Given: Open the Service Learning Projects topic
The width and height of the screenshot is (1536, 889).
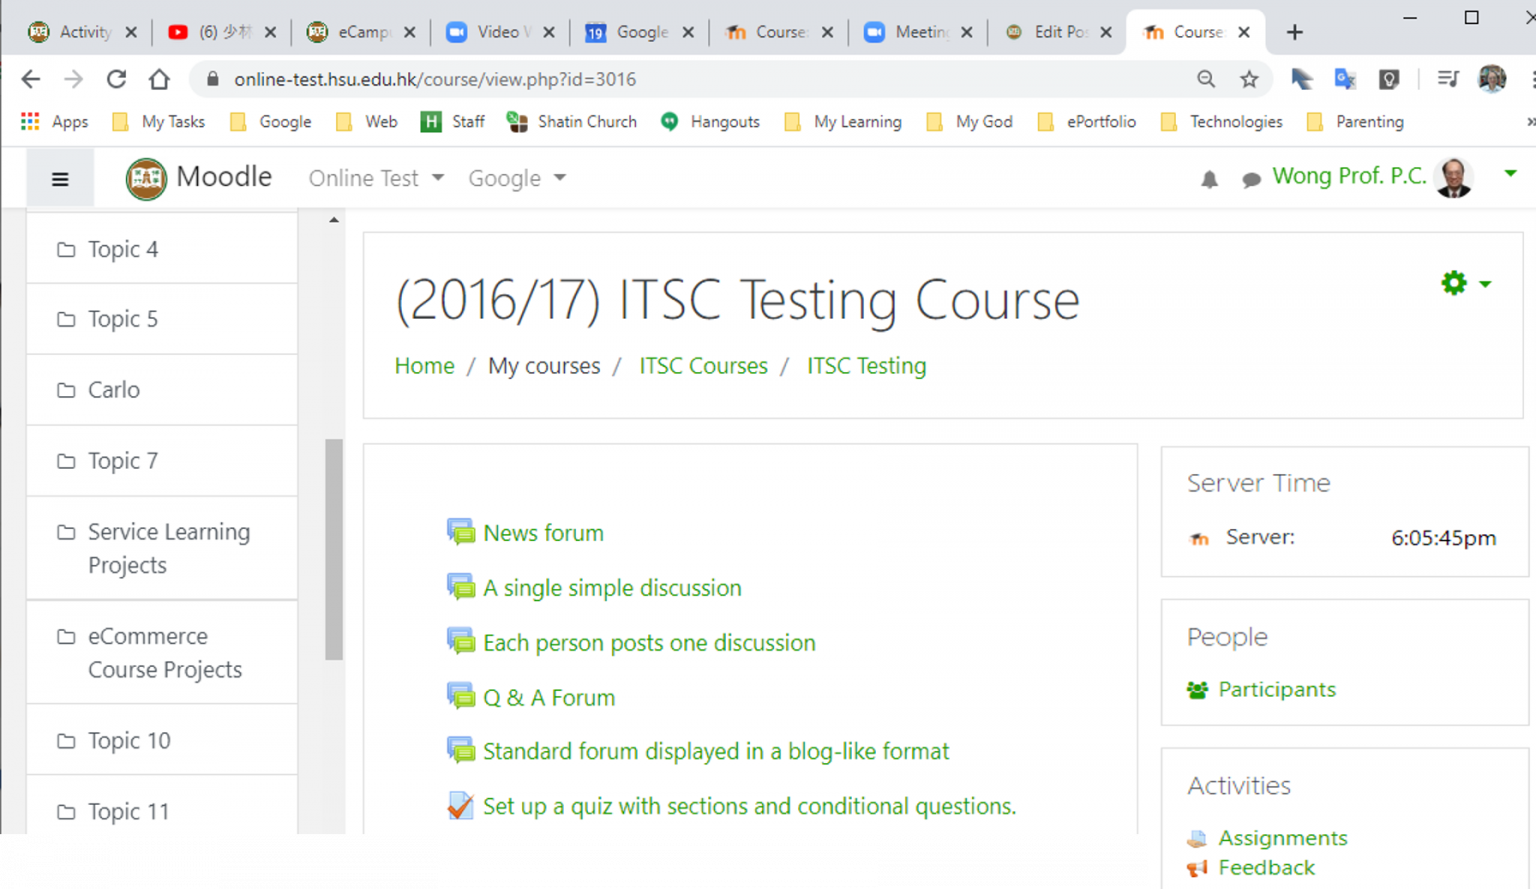Looking at the screenshot, I should click(x=168, y=548).
